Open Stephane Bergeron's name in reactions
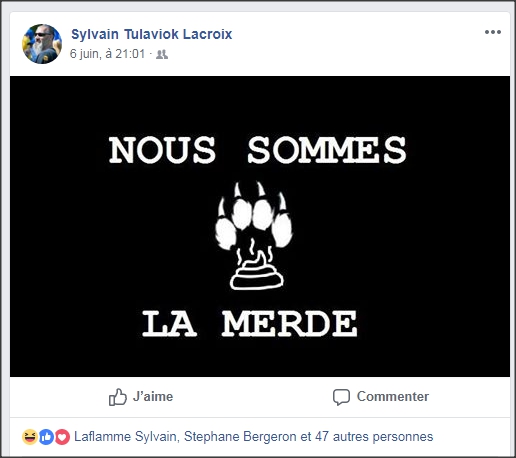The image size is (516, 458). pyautogui.click(x=240, y=437)
